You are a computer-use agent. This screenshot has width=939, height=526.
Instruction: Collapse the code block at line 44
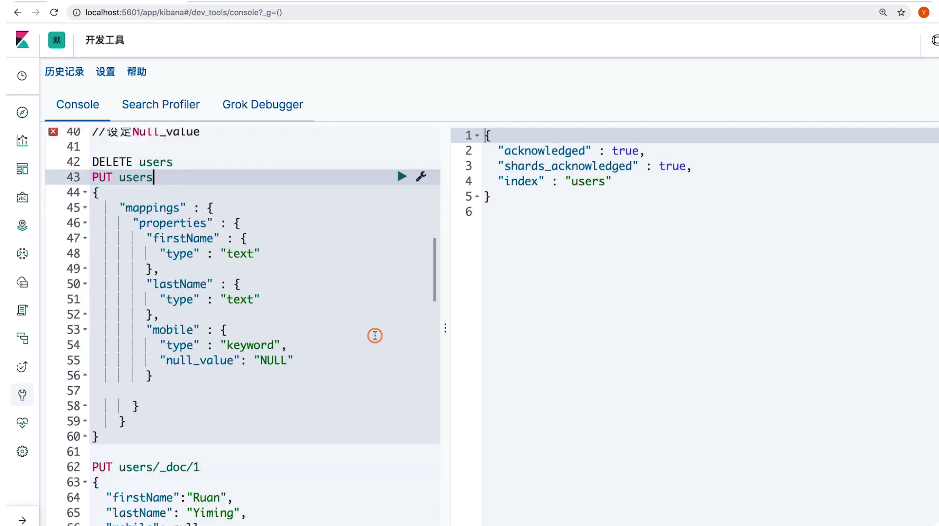[x=85, y=193]
